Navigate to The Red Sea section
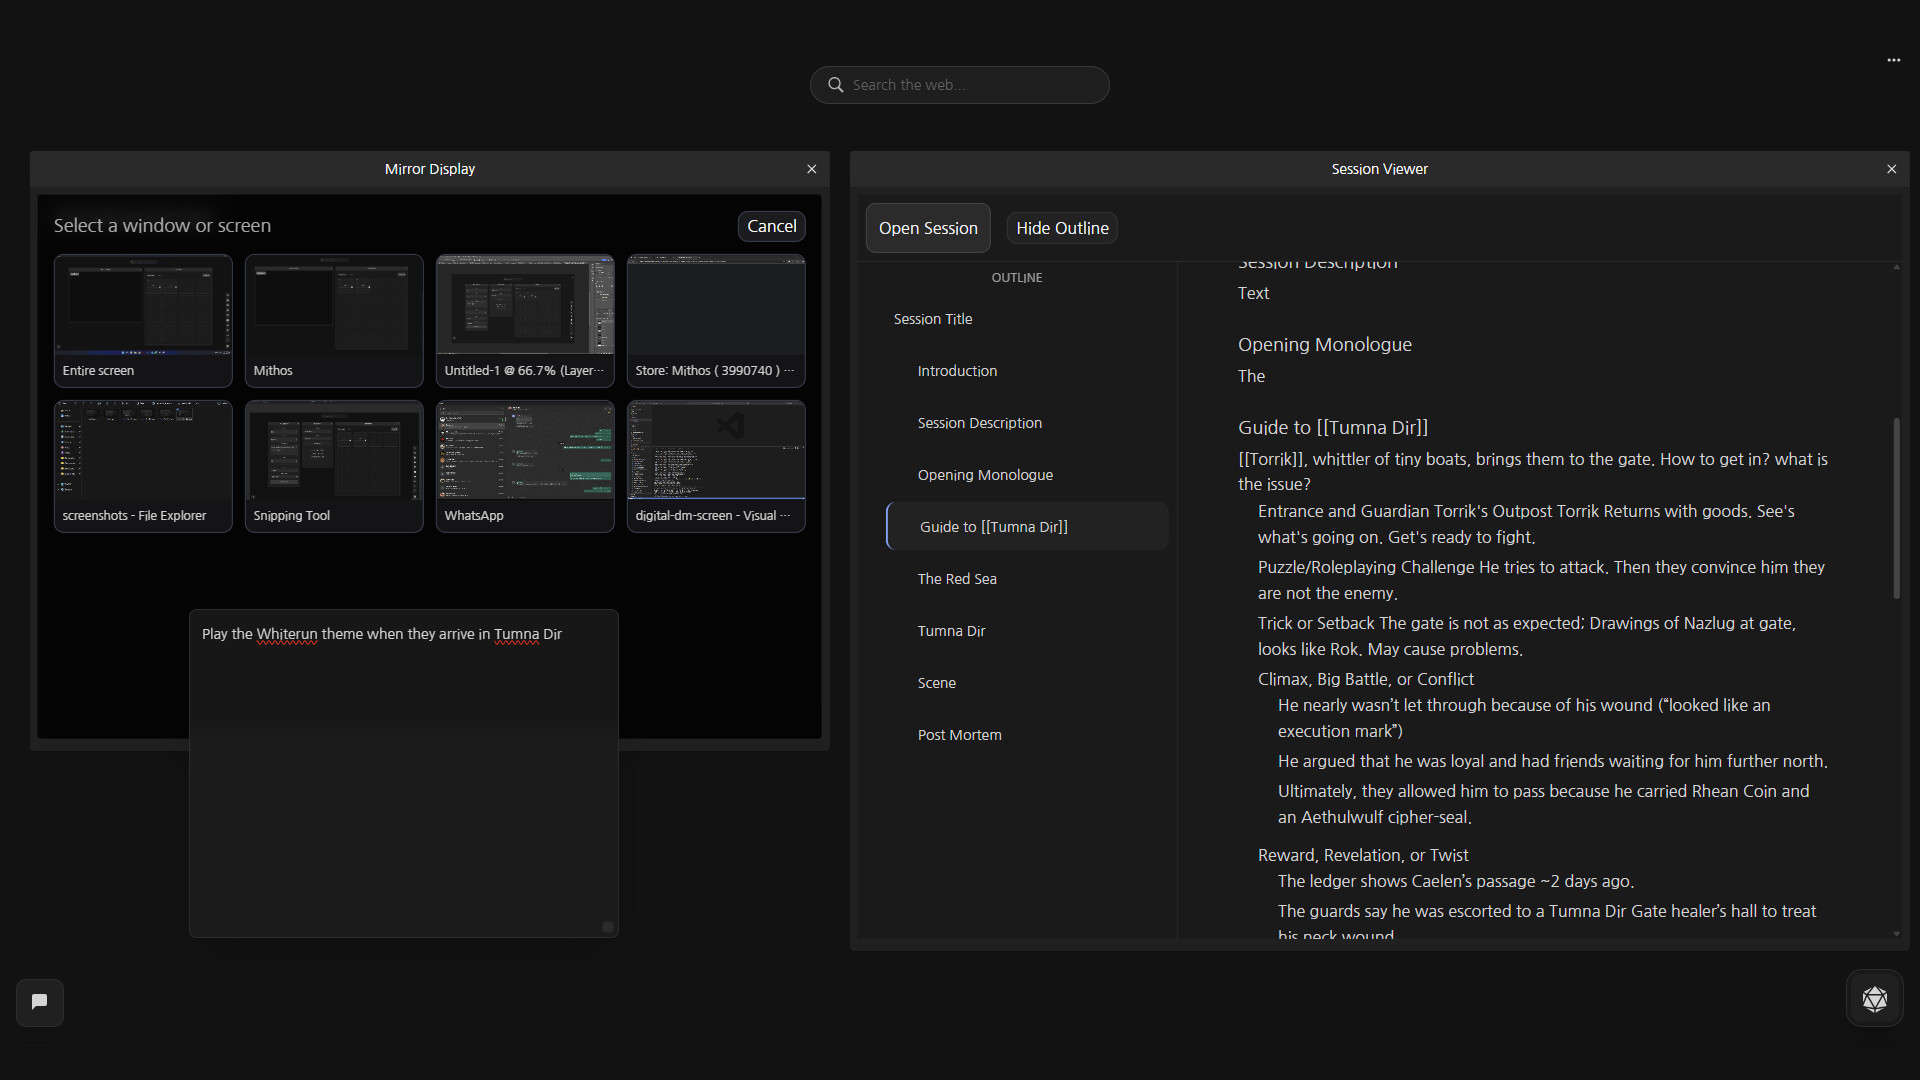 click(x=957, y=578)
